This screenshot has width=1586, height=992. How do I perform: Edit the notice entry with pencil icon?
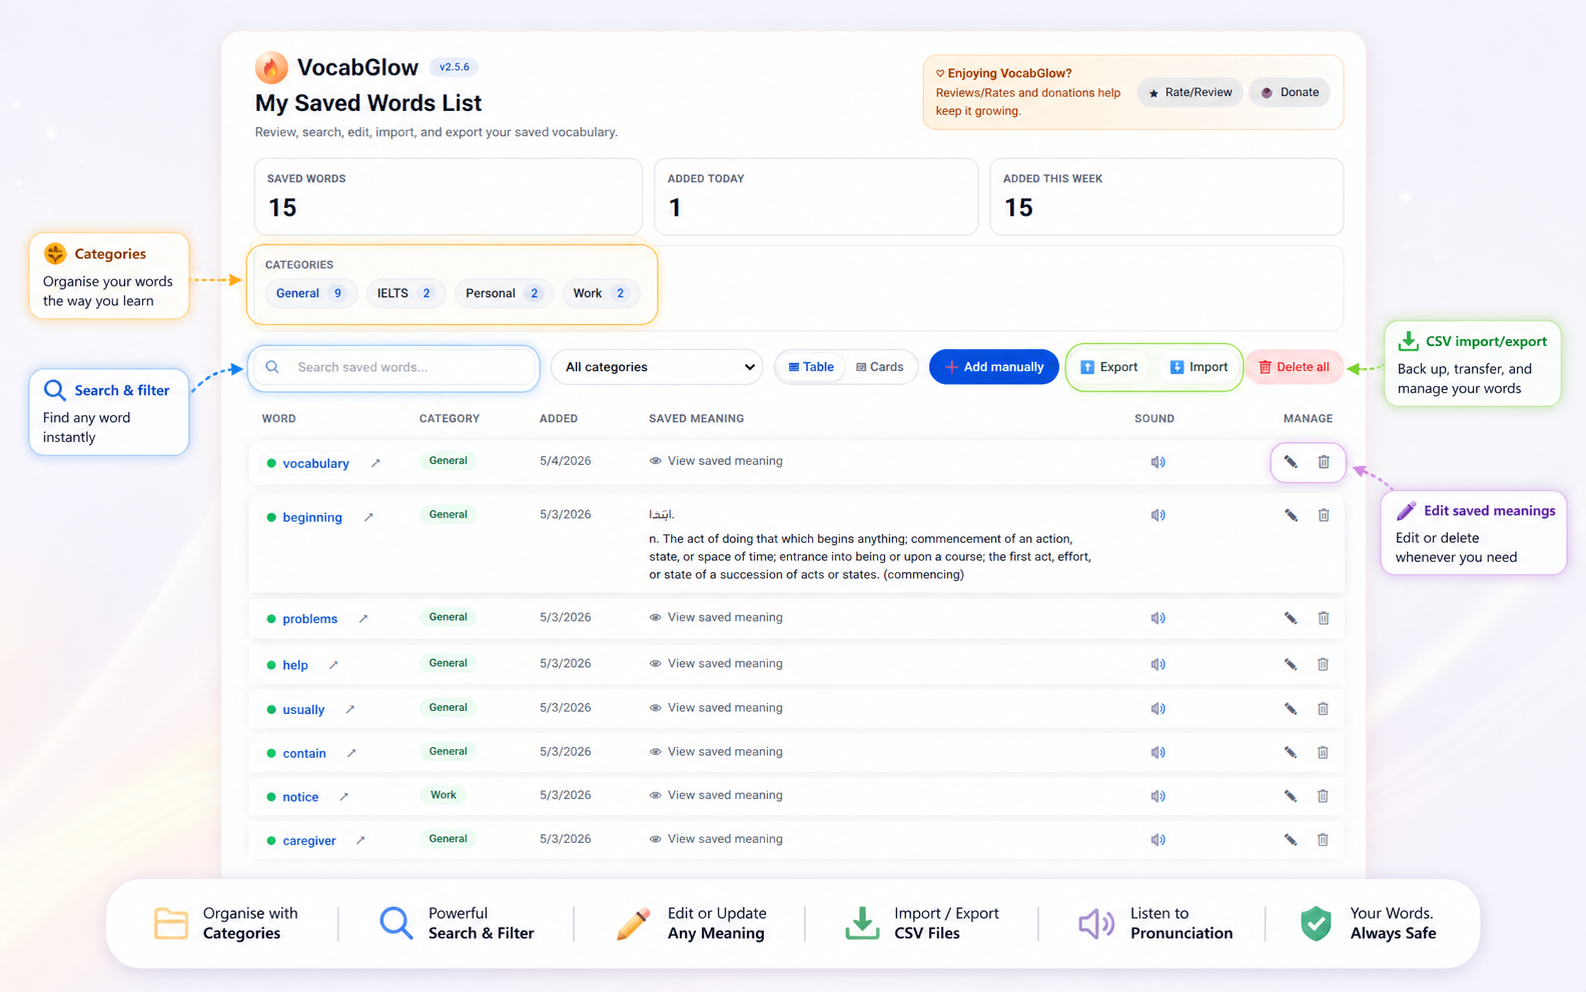[1291, 796]
